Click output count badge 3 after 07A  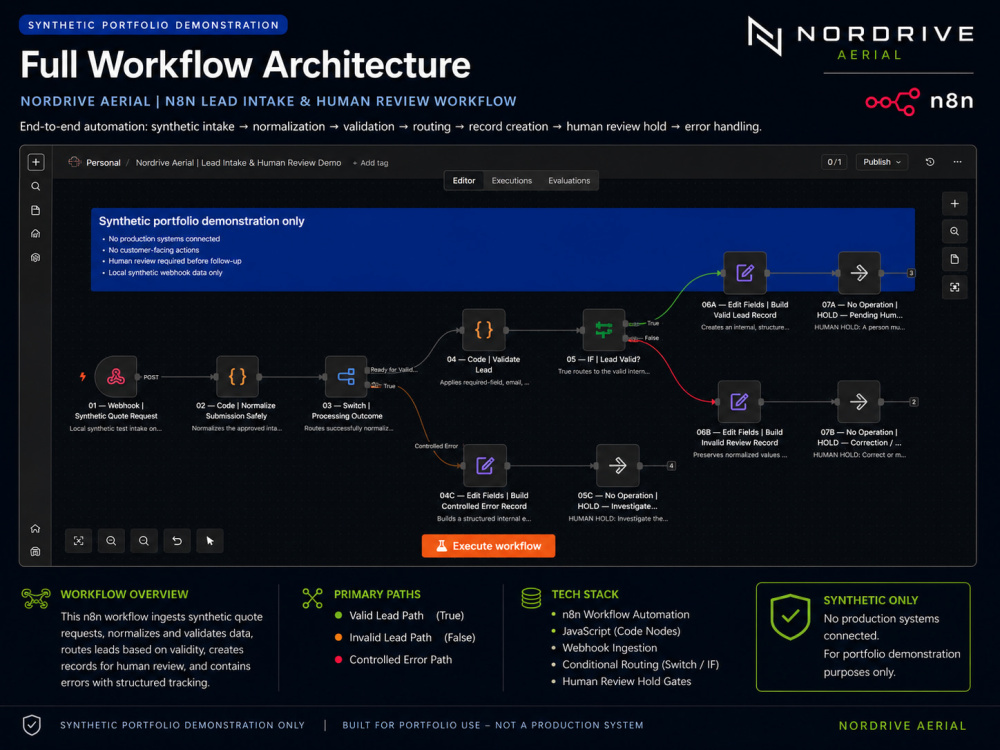tap(911, 273)
